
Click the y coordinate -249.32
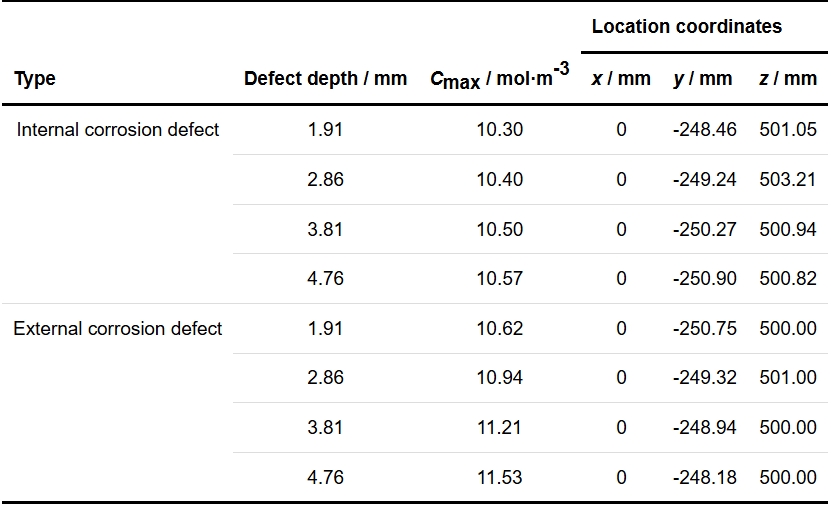pyautogui.click(x=705, y=378)
